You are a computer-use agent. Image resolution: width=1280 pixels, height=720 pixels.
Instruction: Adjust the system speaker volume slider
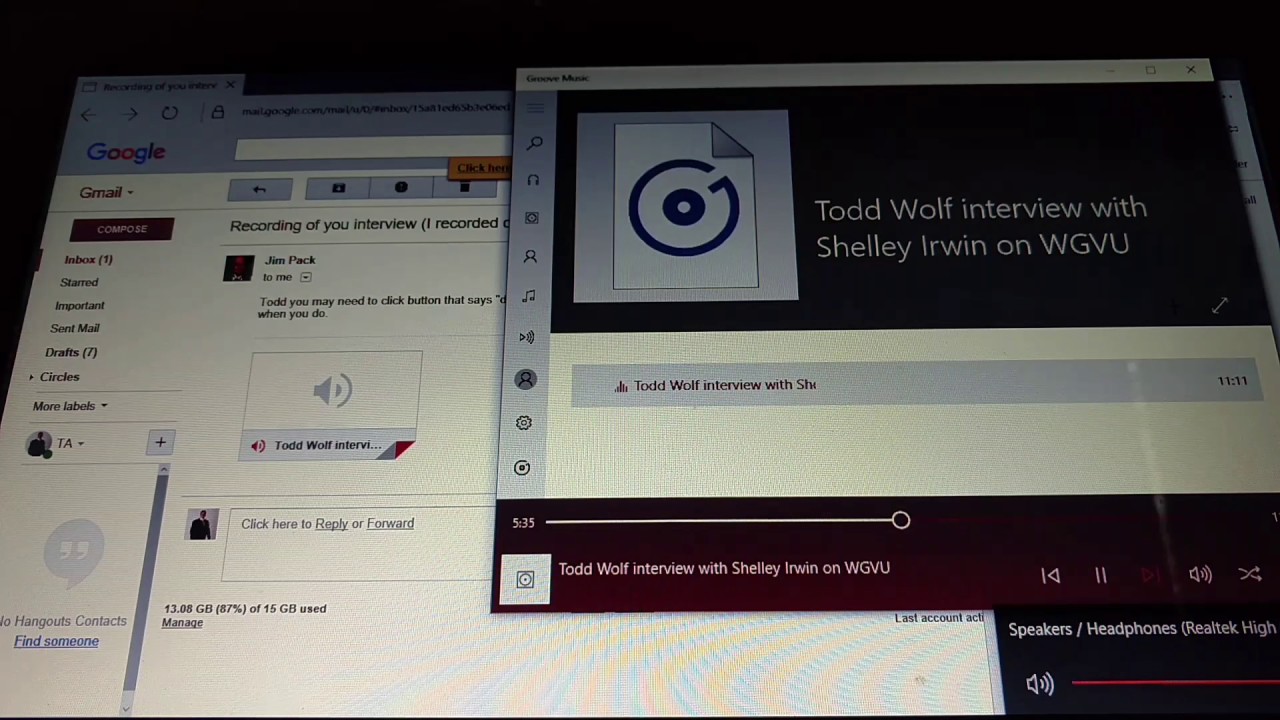[1175, 684]
